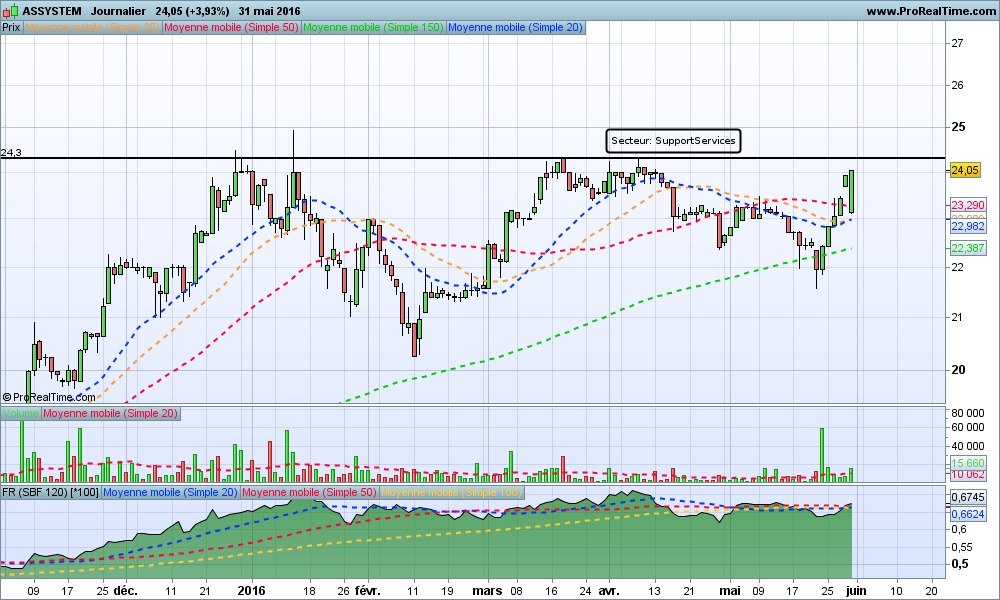This screenshot has height=600, width=1000.
Task: Click the candlestick chart icon next to ASSYSTEM
Action: tap(11, 10)
